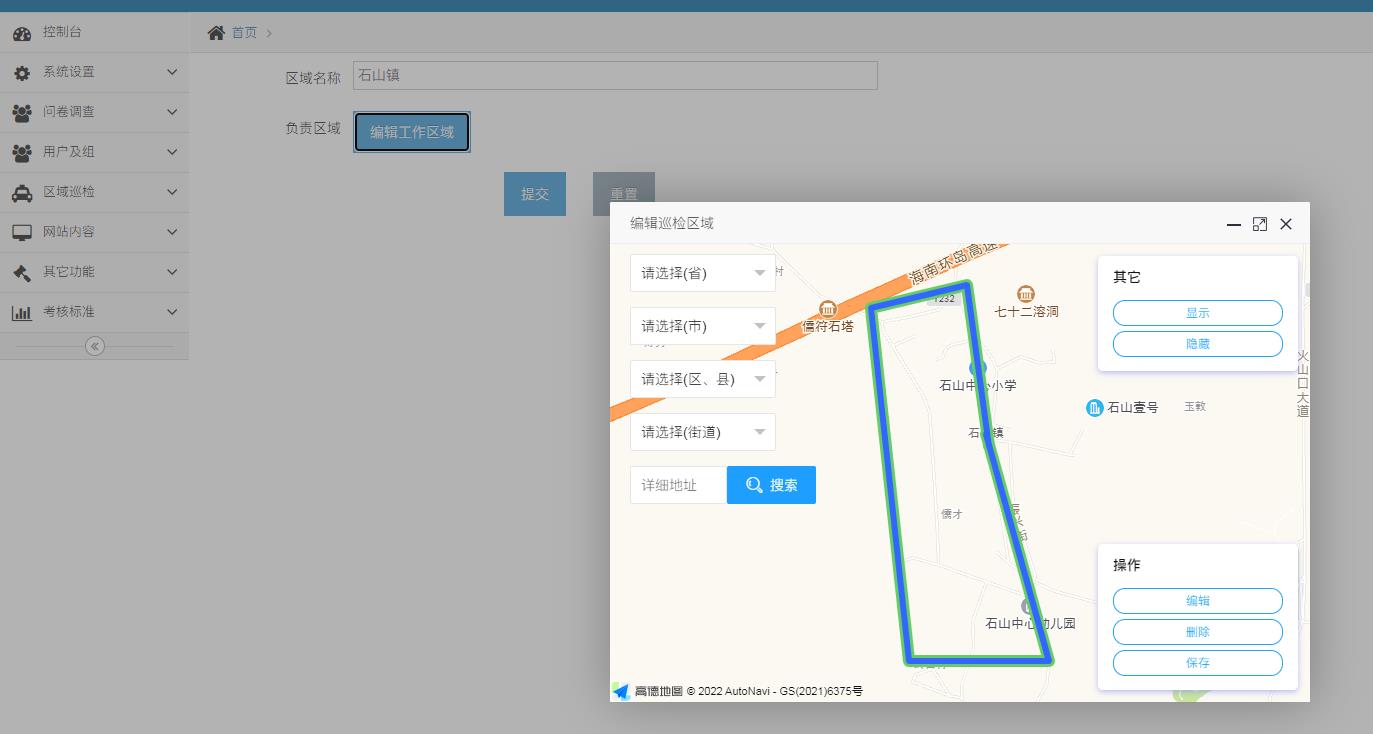Open 问卷调查 menu item
This screenshot has width=1373, height=734.
click(x=94, y=112)
